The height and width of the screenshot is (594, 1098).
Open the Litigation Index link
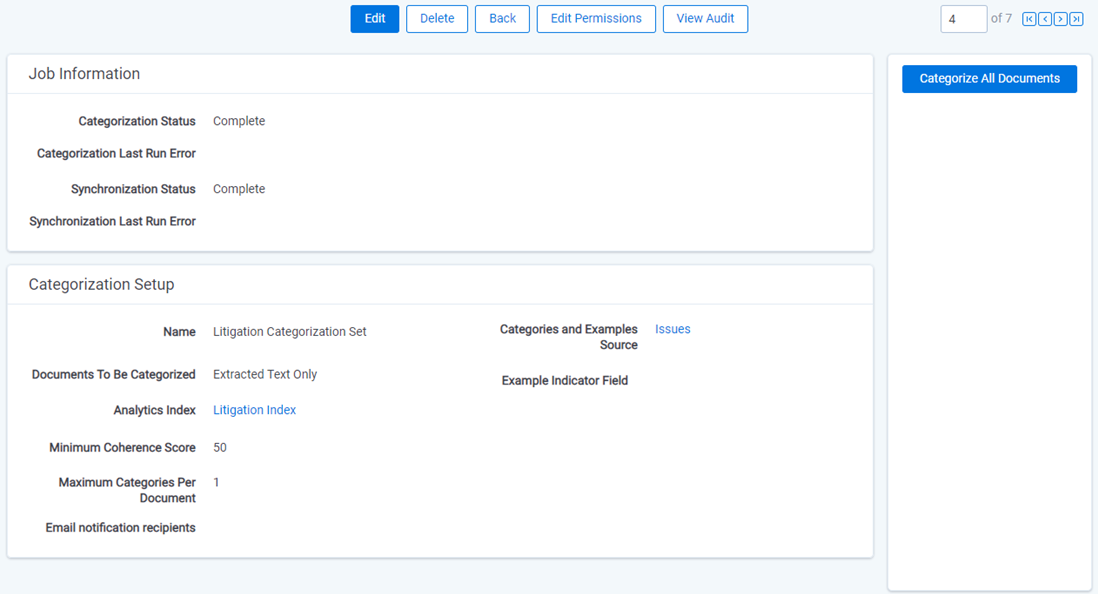[254, 410]
